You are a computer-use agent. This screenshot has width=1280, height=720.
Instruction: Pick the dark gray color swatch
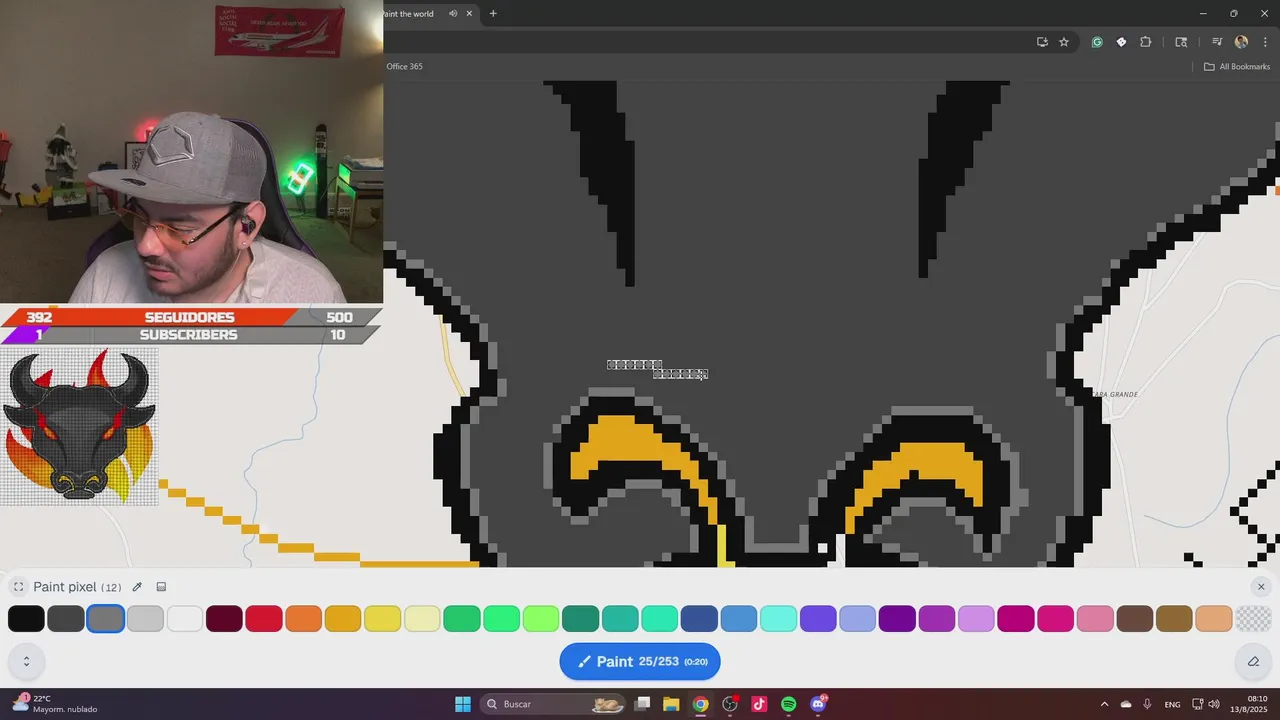point(66,618)
